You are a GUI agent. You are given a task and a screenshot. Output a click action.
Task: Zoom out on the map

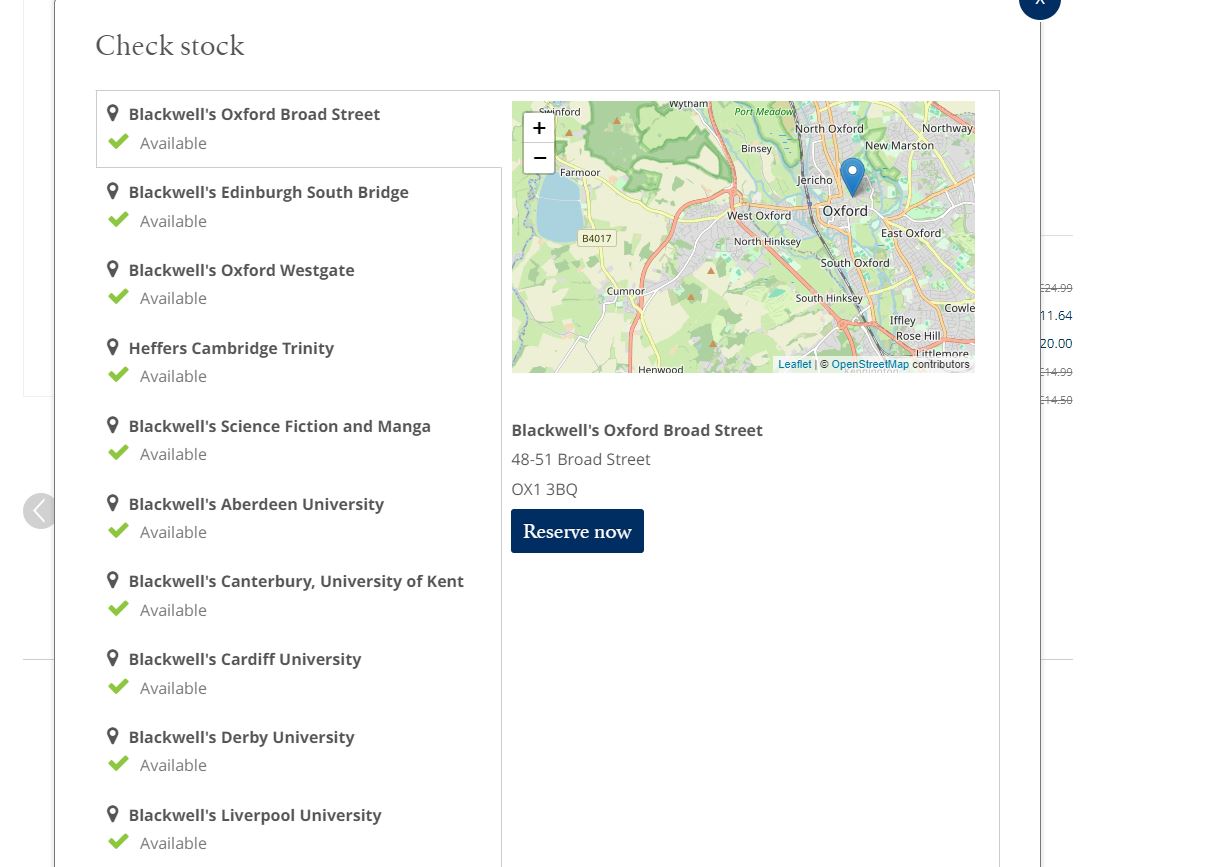pyautogui.click(x=539, y=158)
